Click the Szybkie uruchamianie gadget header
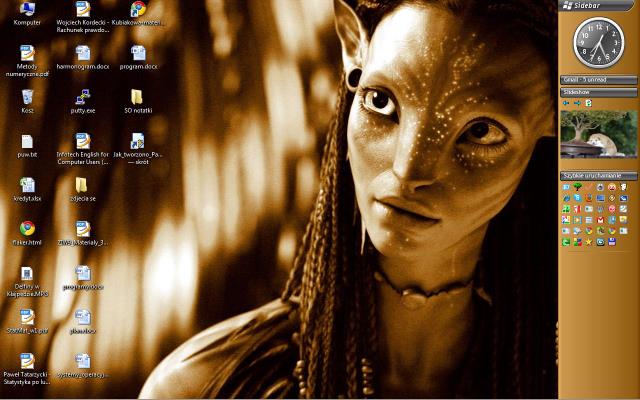The height and width of the screenshot is (400, 640). pos(598,176)
